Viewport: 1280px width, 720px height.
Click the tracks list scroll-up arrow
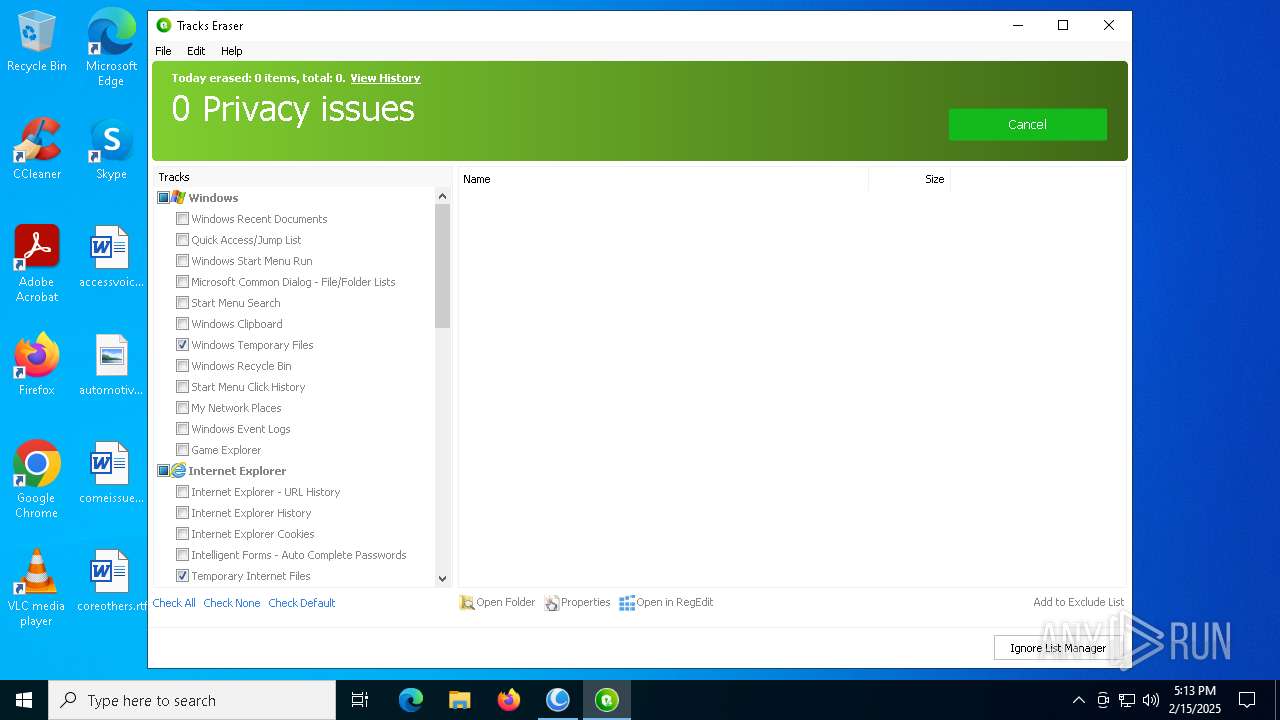(x=442, y=196)
